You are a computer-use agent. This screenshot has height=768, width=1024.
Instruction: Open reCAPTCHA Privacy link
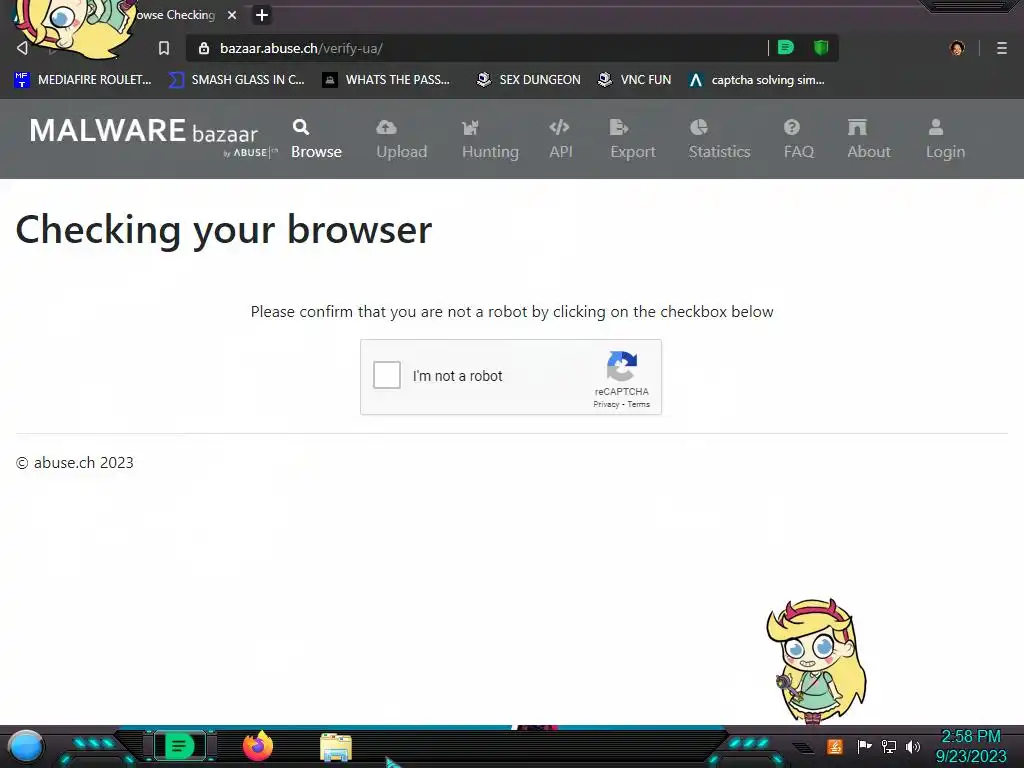tap(606, 404)
